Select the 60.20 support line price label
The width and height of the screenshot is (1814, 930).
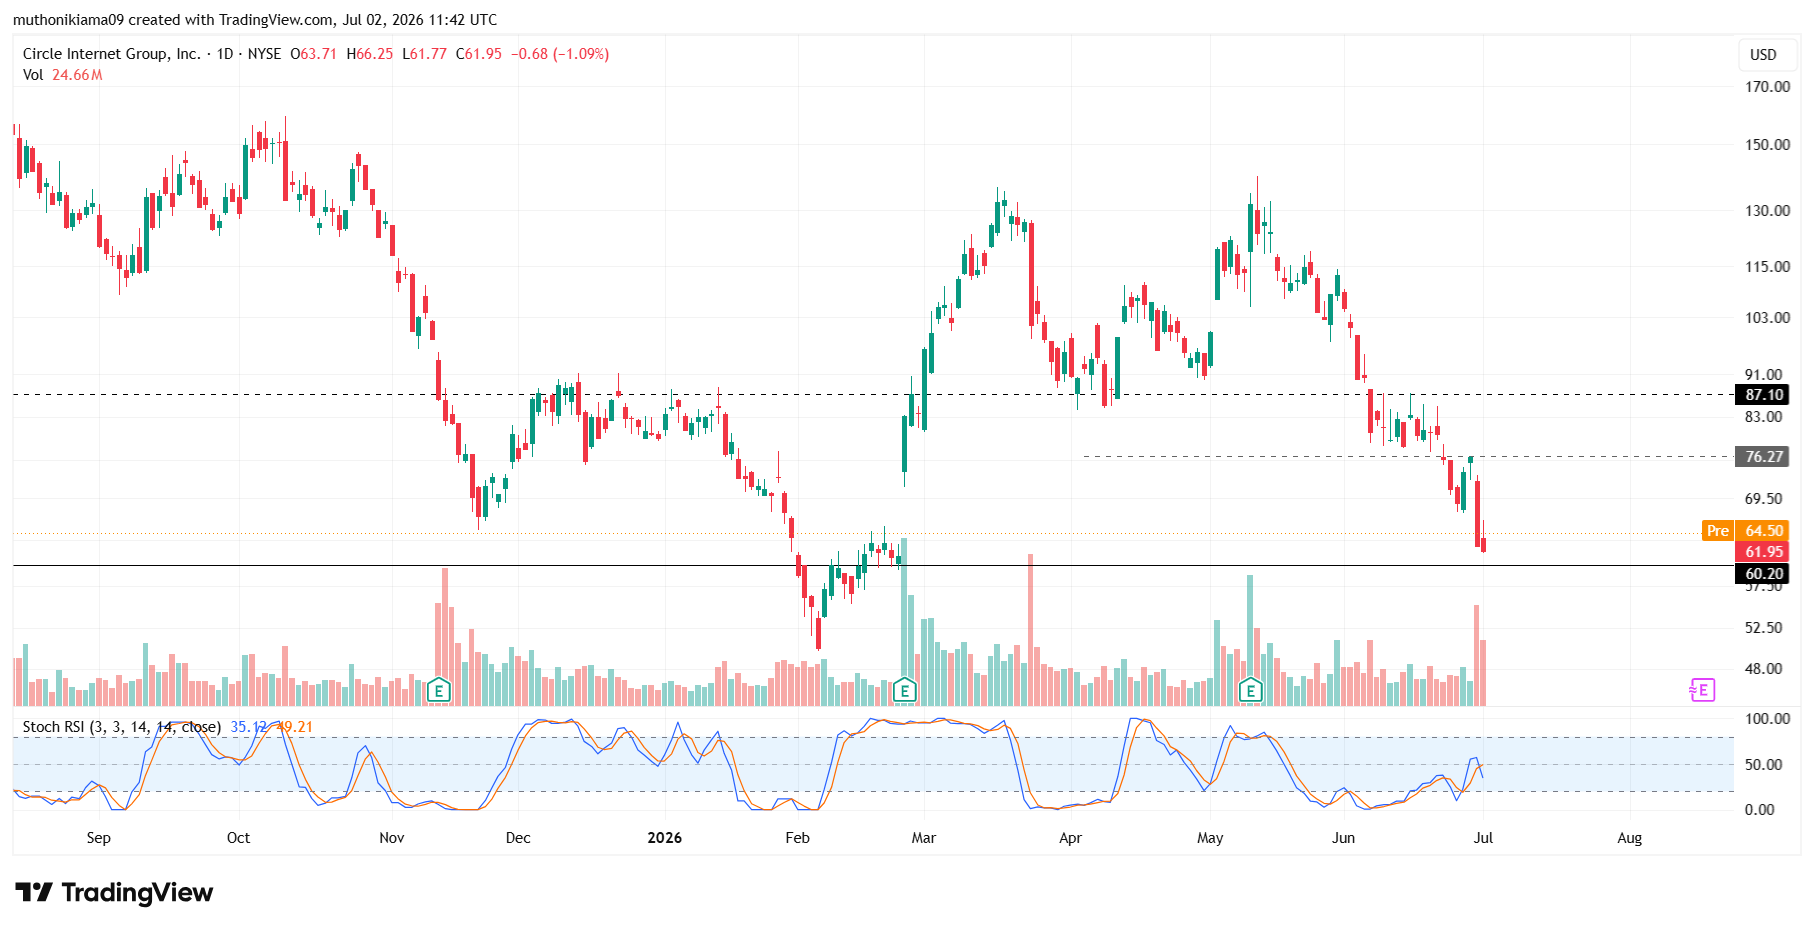tap(1764, 574)
